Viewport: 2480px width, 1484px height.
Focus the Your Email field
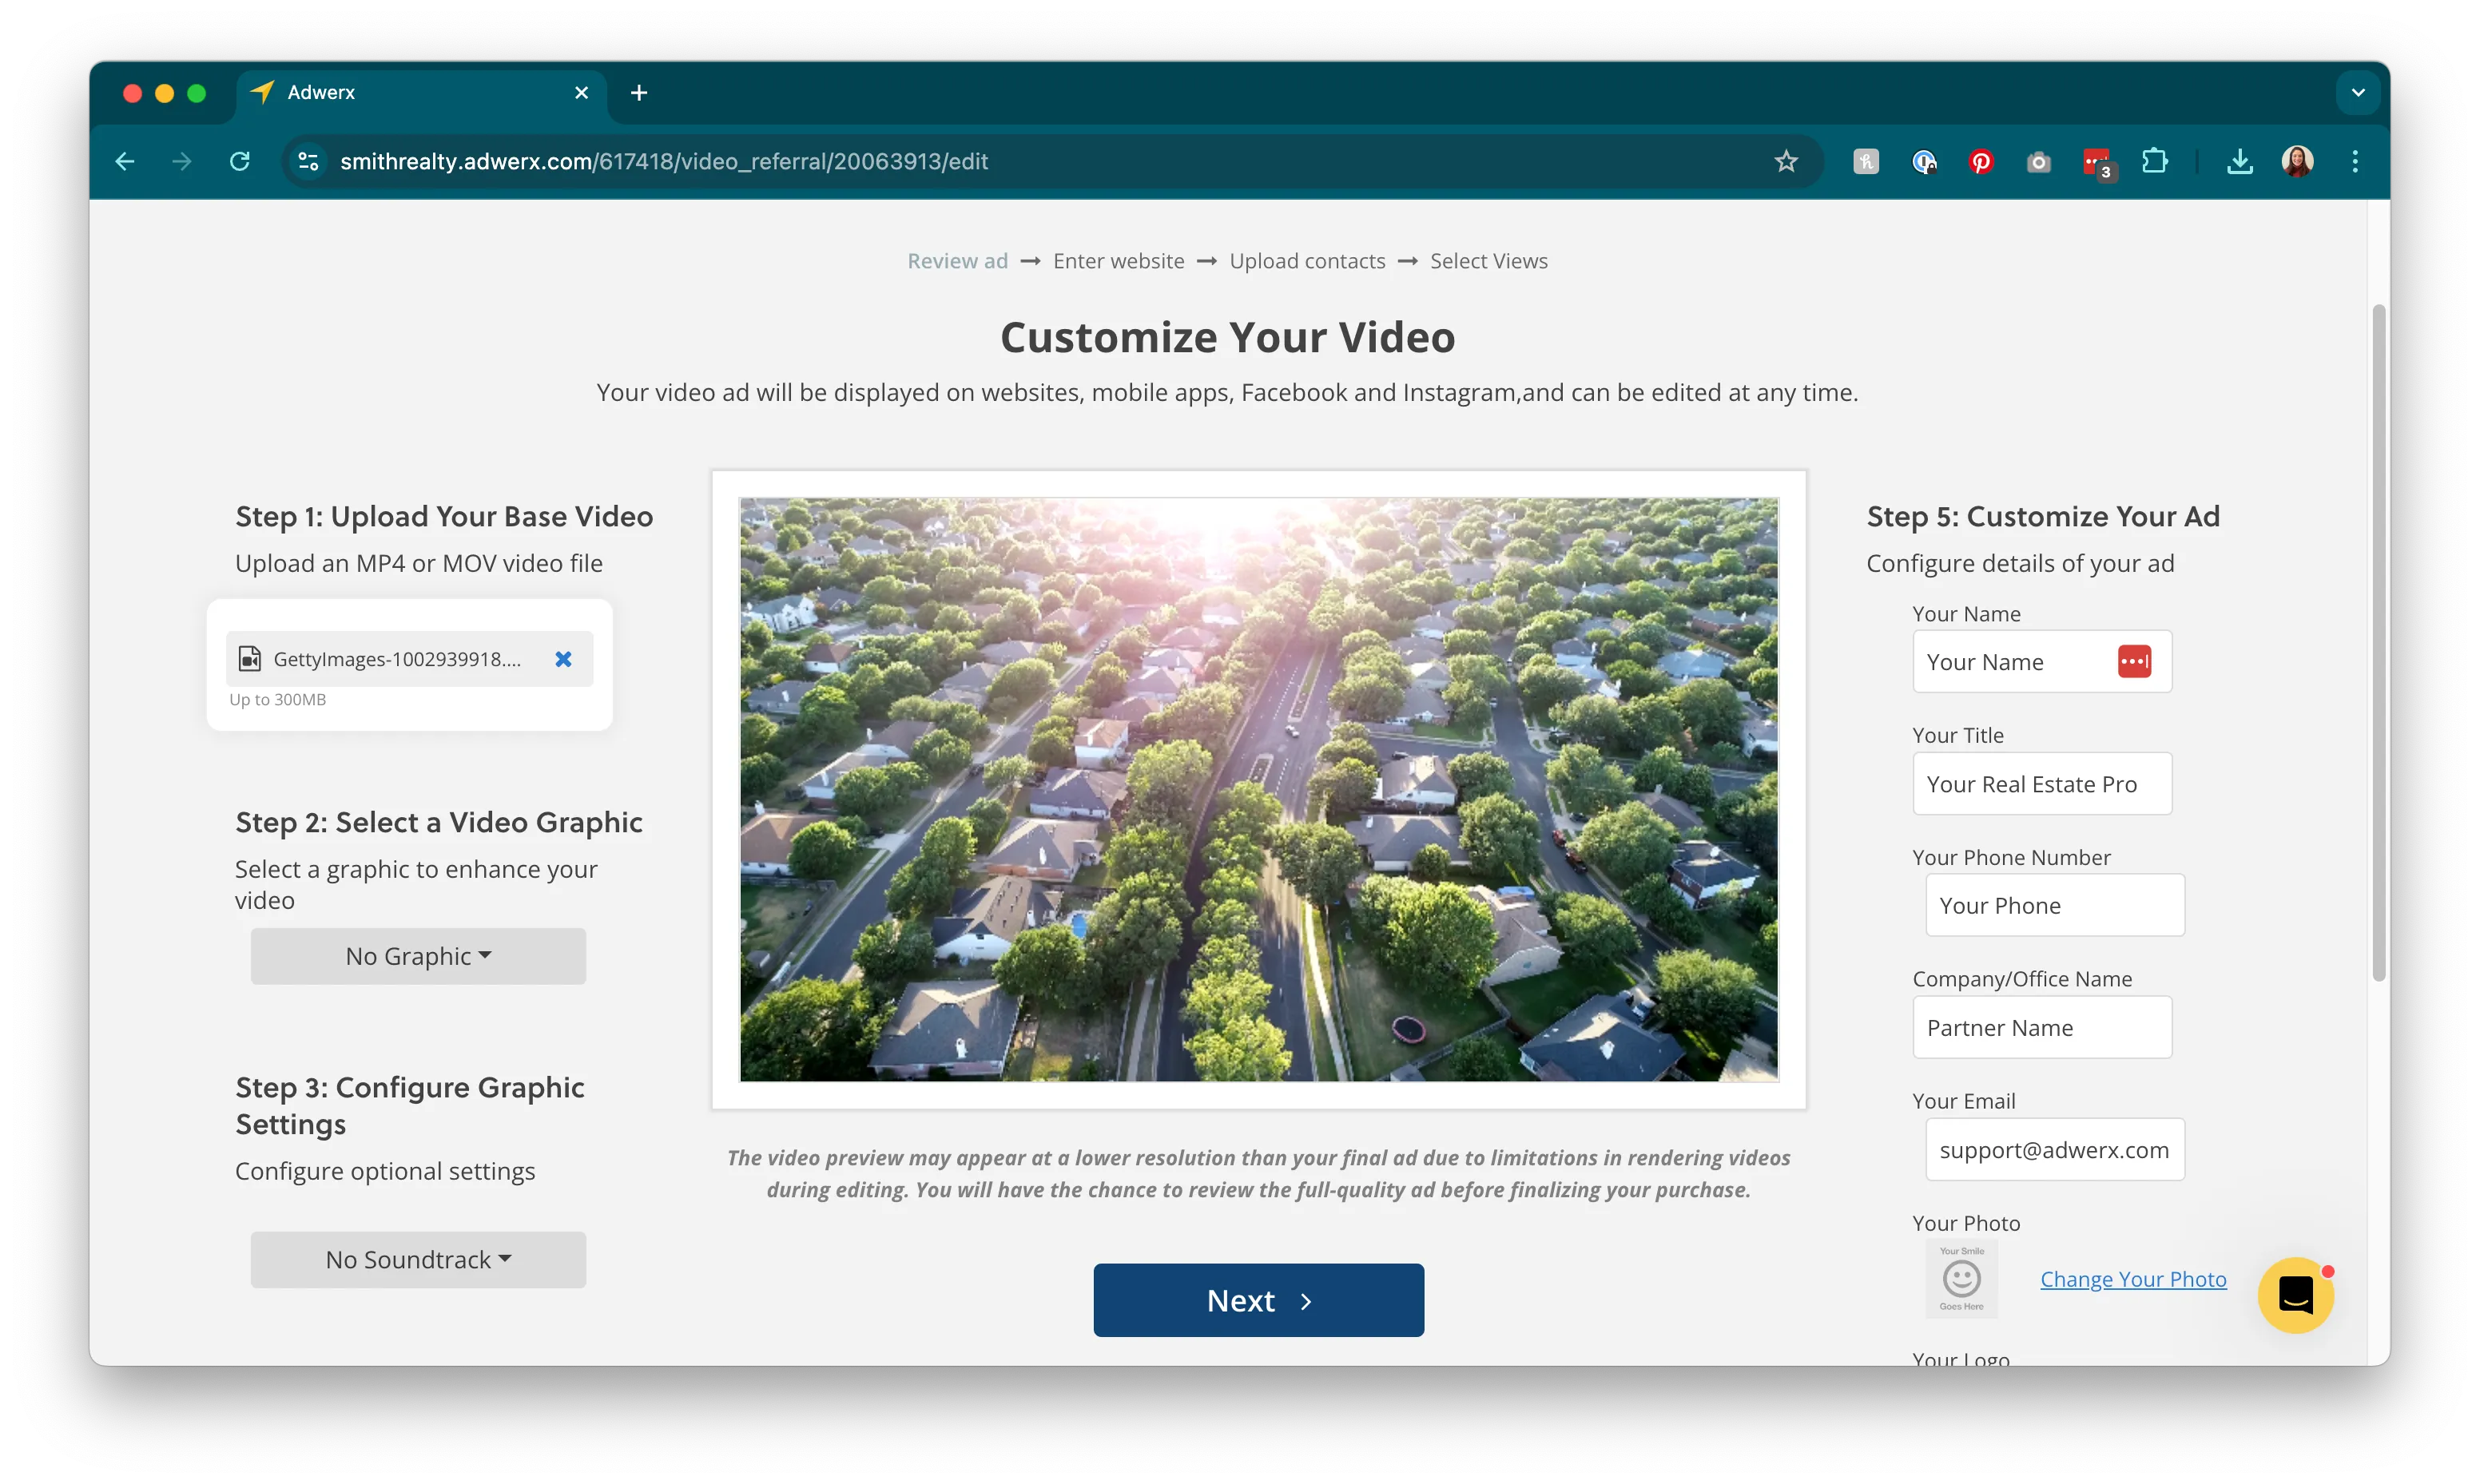(x=2055, y=1149)
